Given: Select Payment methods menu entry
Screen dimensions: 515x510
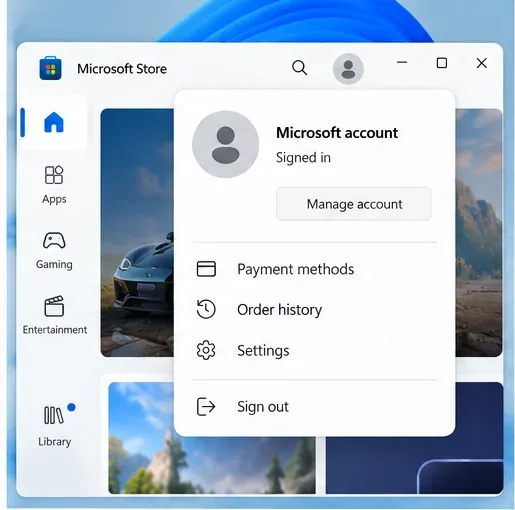Looking at the screenshot, I should click(314, 269).
